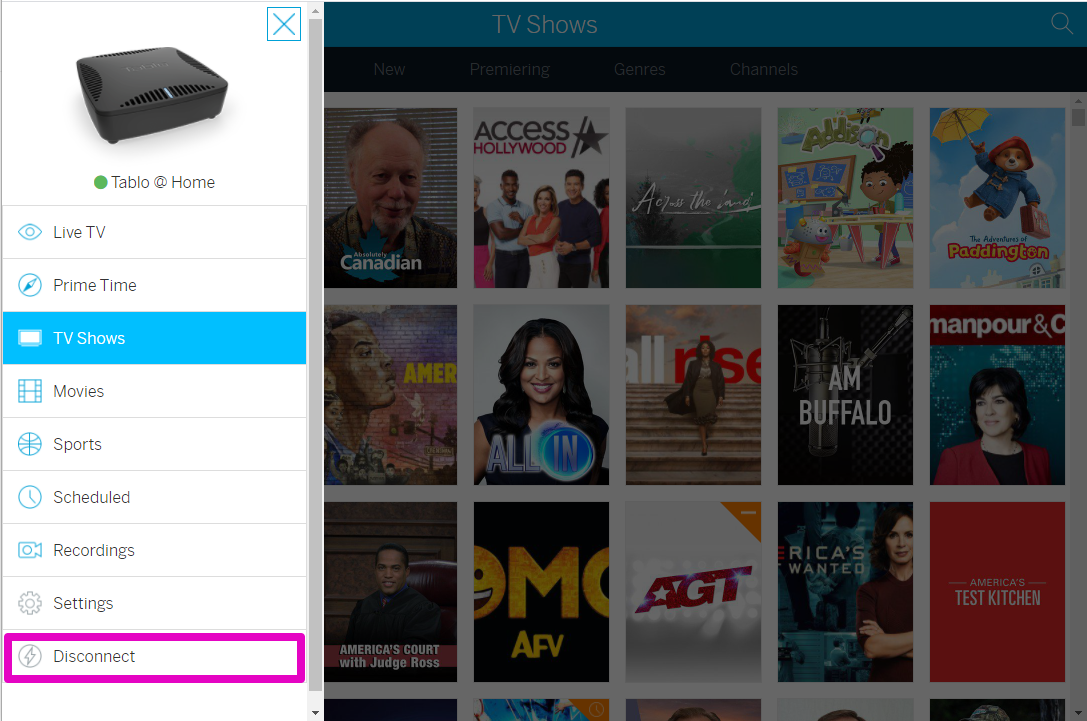The image size is (1087, 721).
Task: Select the New filter tab
Action: (389, 69)
